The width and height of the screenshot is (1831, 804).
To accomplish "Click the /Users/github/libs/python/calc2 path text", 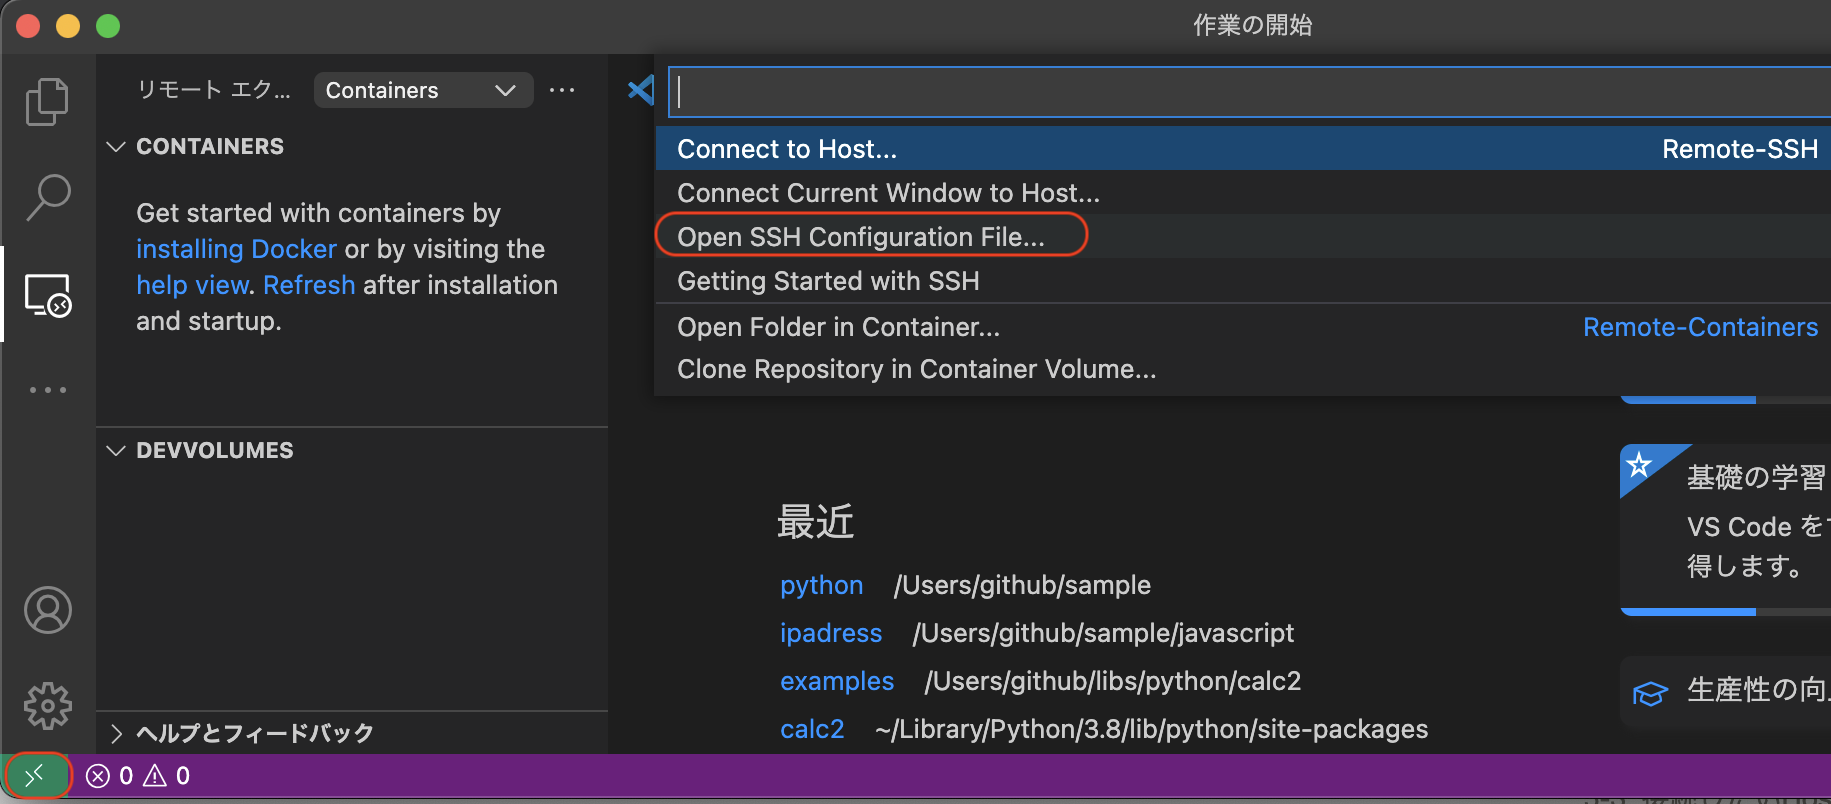I will pyautogui.click(x=1113, y=681).
